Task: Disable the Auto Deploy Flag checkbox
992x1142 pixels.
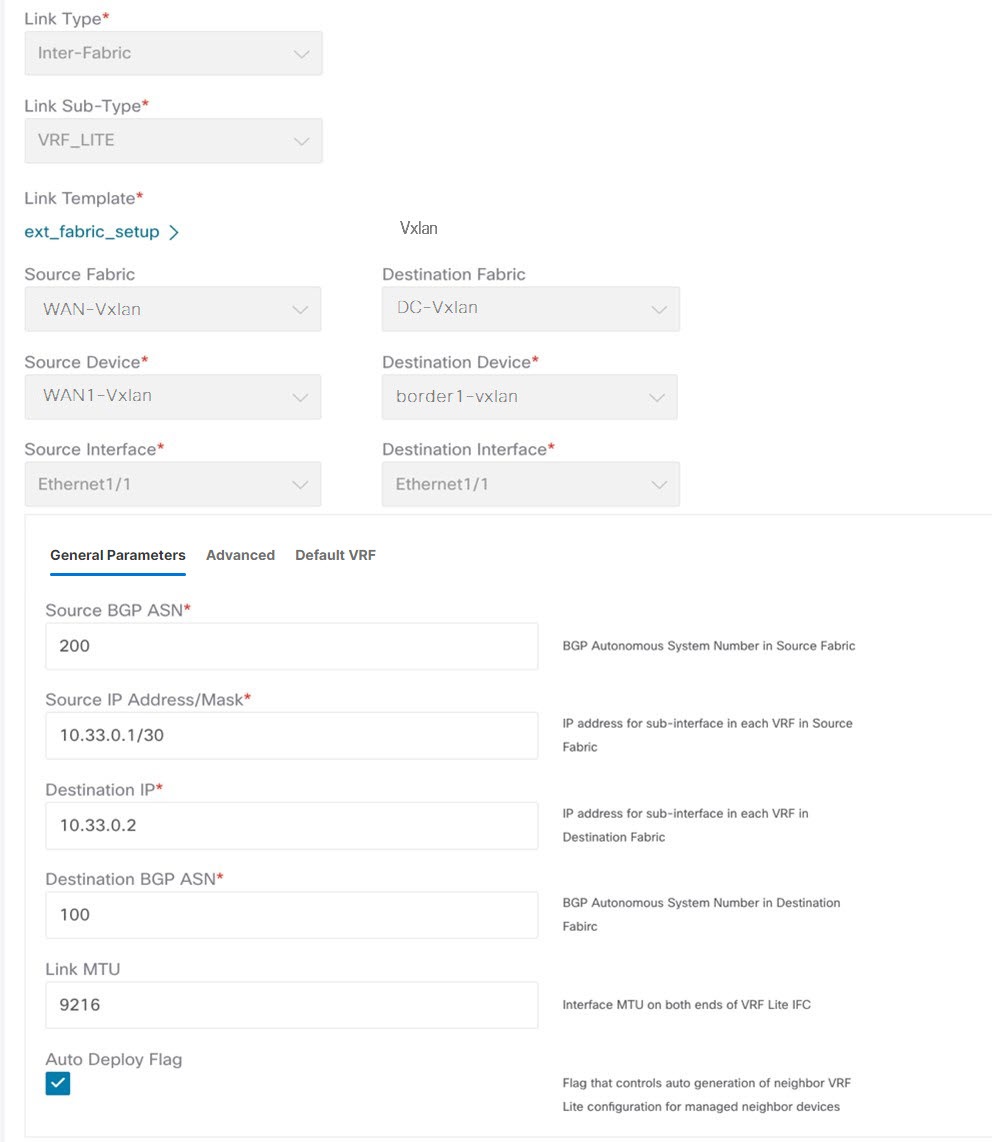Action: click(57, 1083)
